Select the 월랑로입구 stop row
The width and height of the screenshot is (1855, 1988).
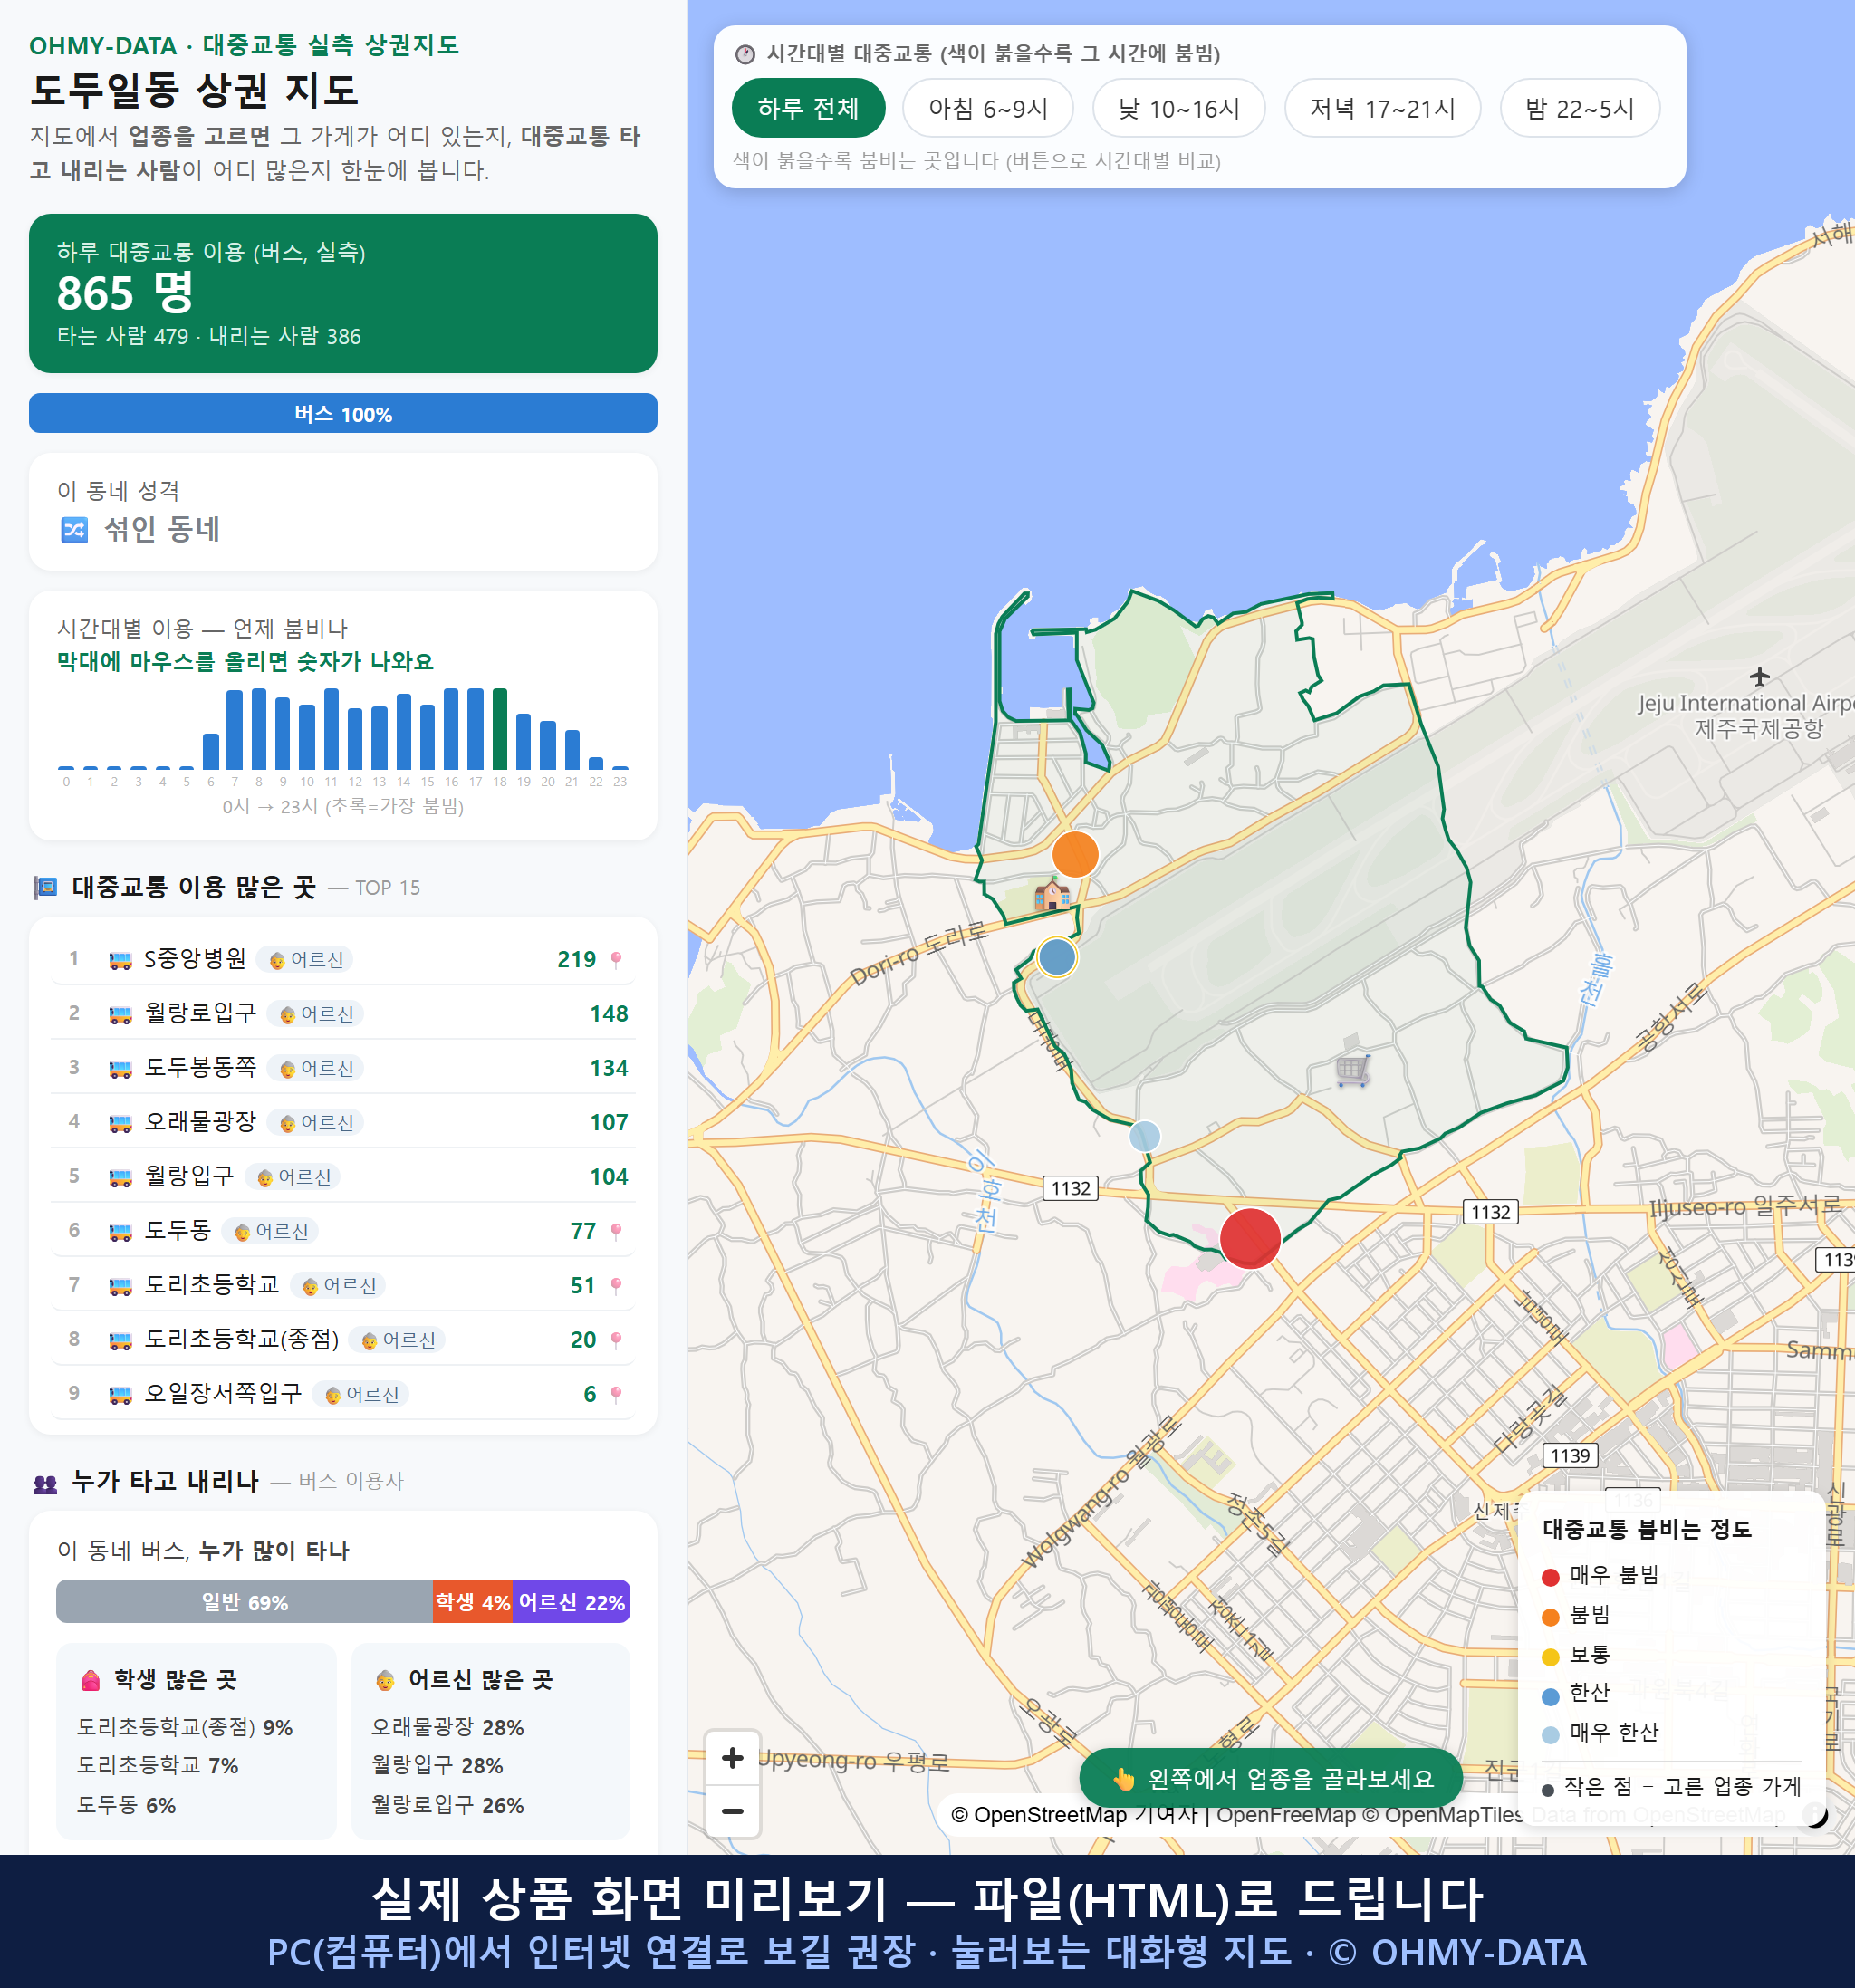(x=343, y=1014)
